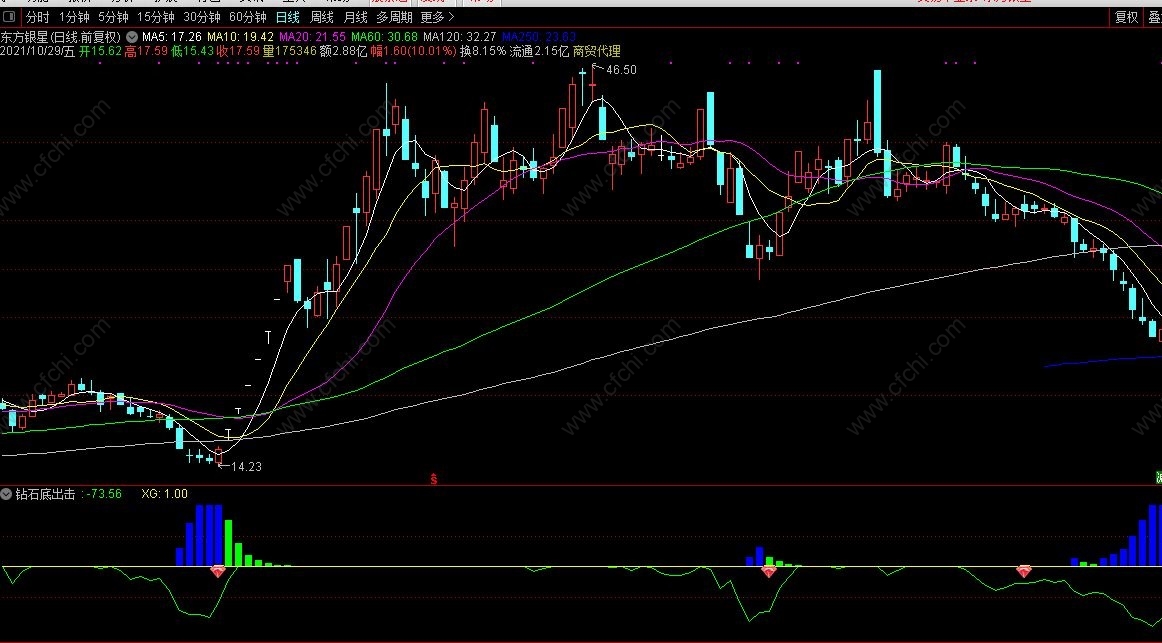Click the date 2021/10/29/五 in the info line
1162x643 pixels.
point(38,51)
